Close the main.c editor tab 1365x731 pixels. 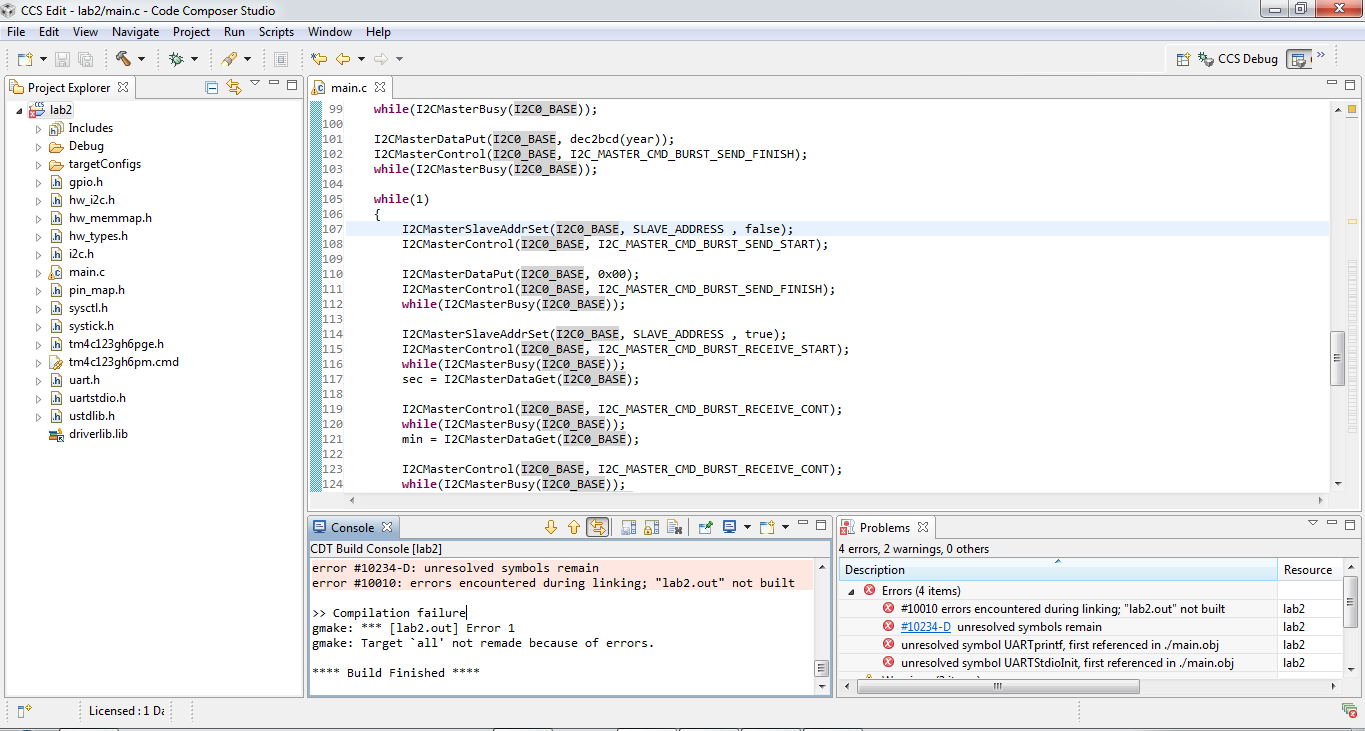(x=381, y=87)
